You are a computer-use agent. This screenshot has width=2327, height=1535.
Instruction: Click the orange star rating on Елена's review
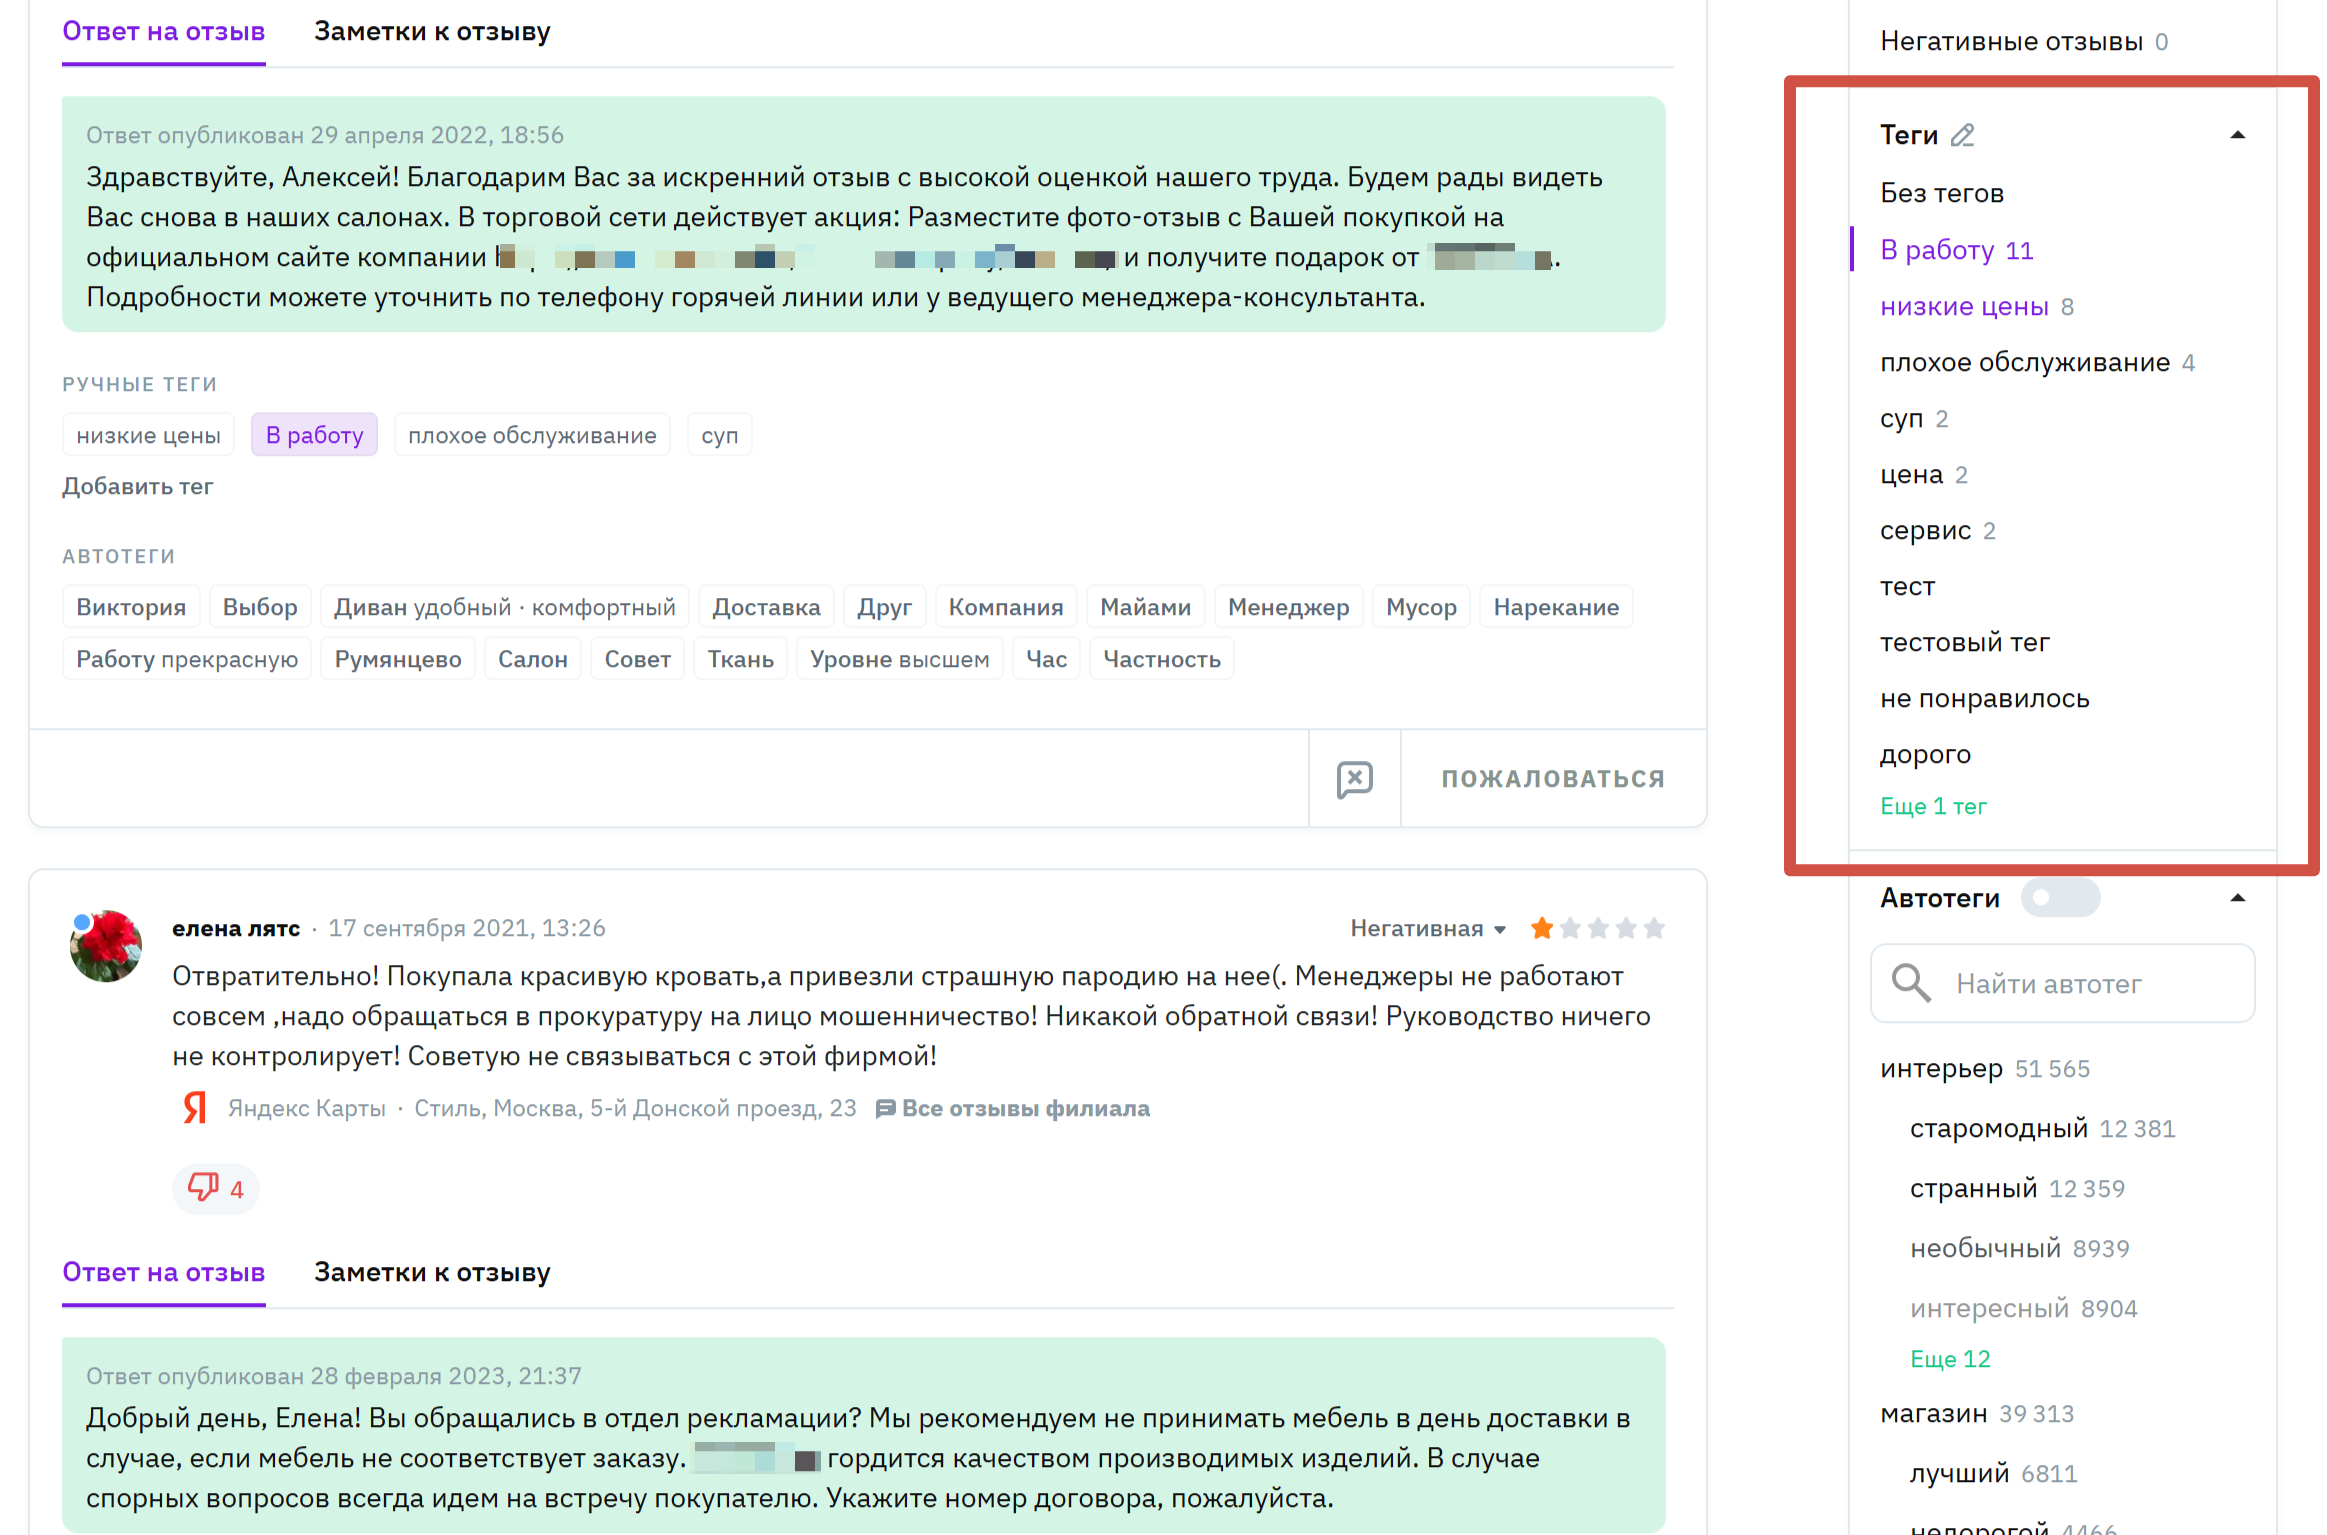pyautogui.click(x=1541, y=929)
